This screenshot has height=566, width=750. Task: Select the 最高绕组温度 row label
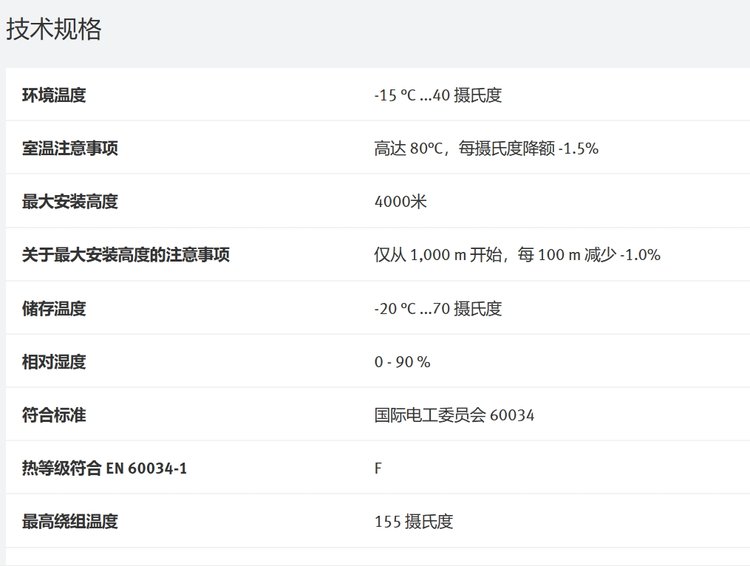70,521
